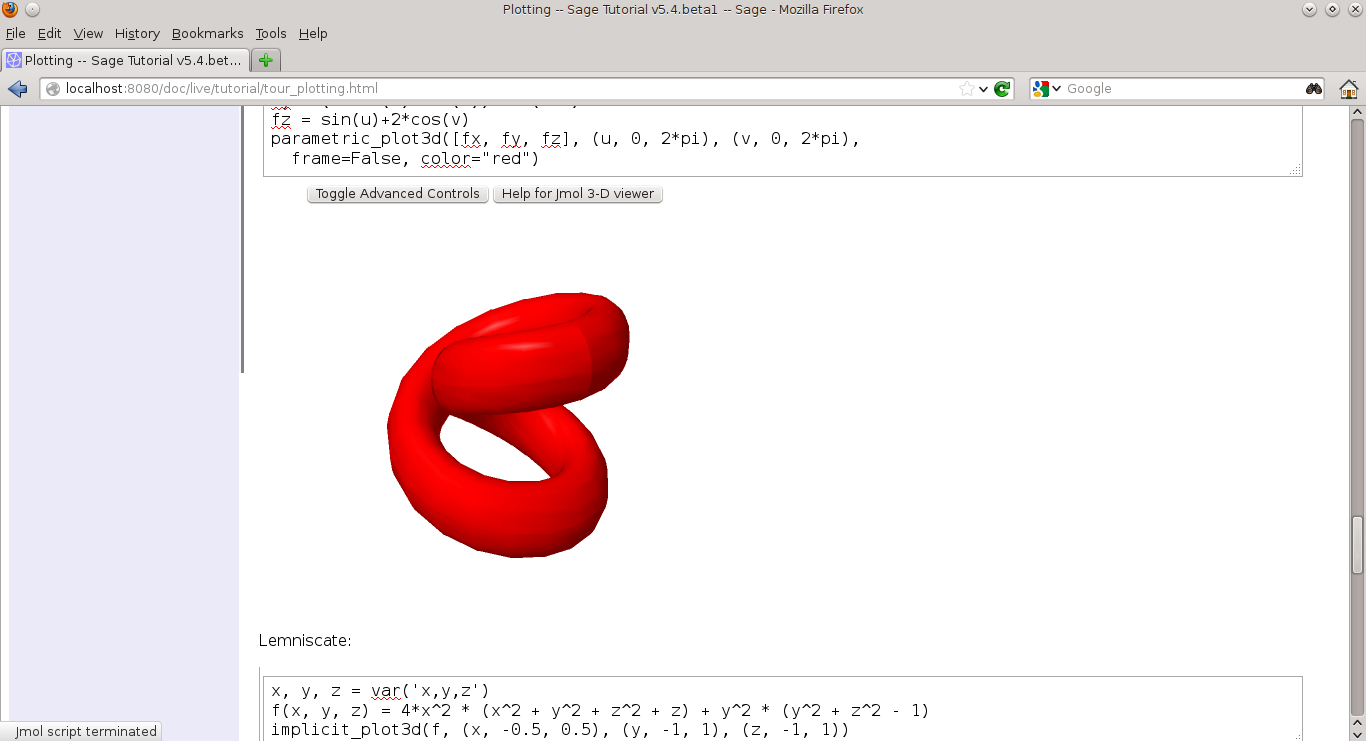
Task: Click the Firefox logo in the title bar
Action: [x=11, y=9]
